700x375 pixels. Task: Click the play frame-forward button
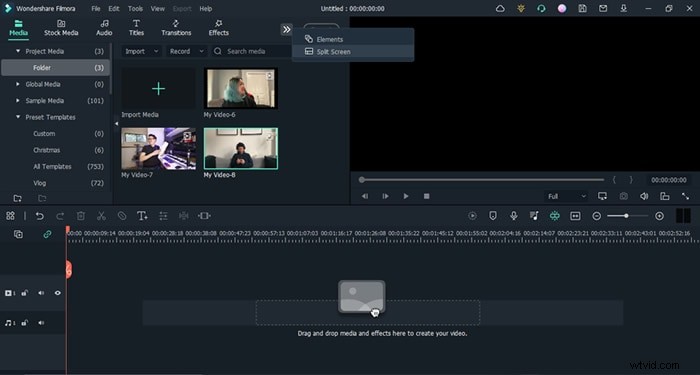click(x=385, y=196)
